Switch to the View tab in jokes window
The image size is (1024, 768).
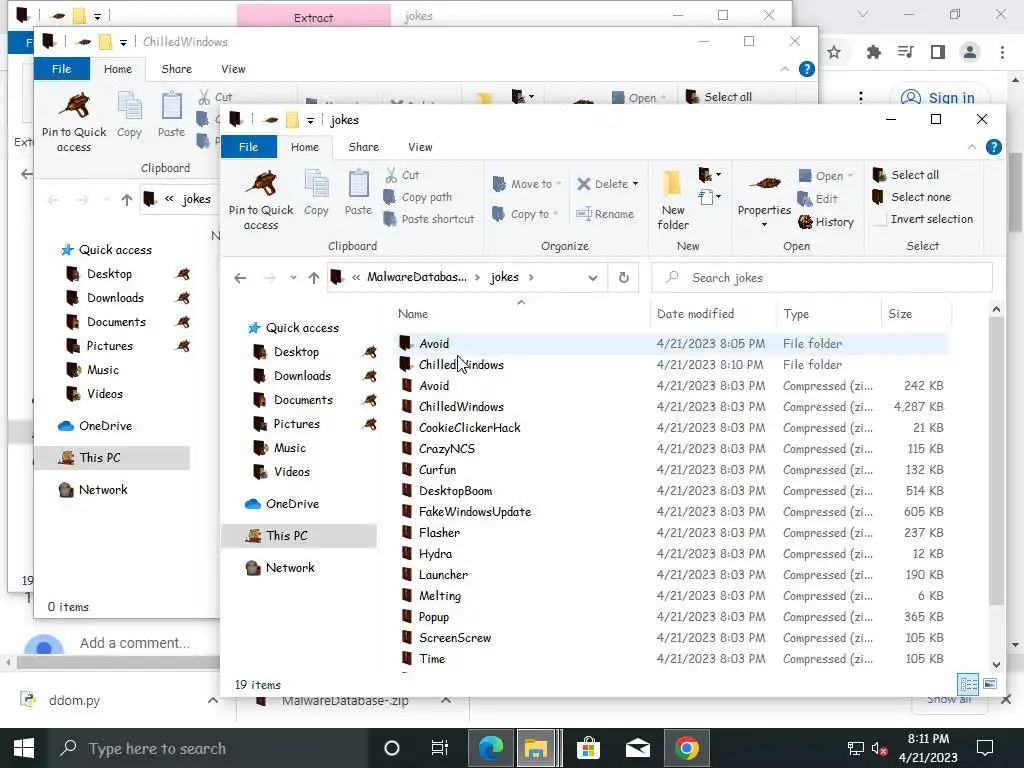click(x=420, y=147)
